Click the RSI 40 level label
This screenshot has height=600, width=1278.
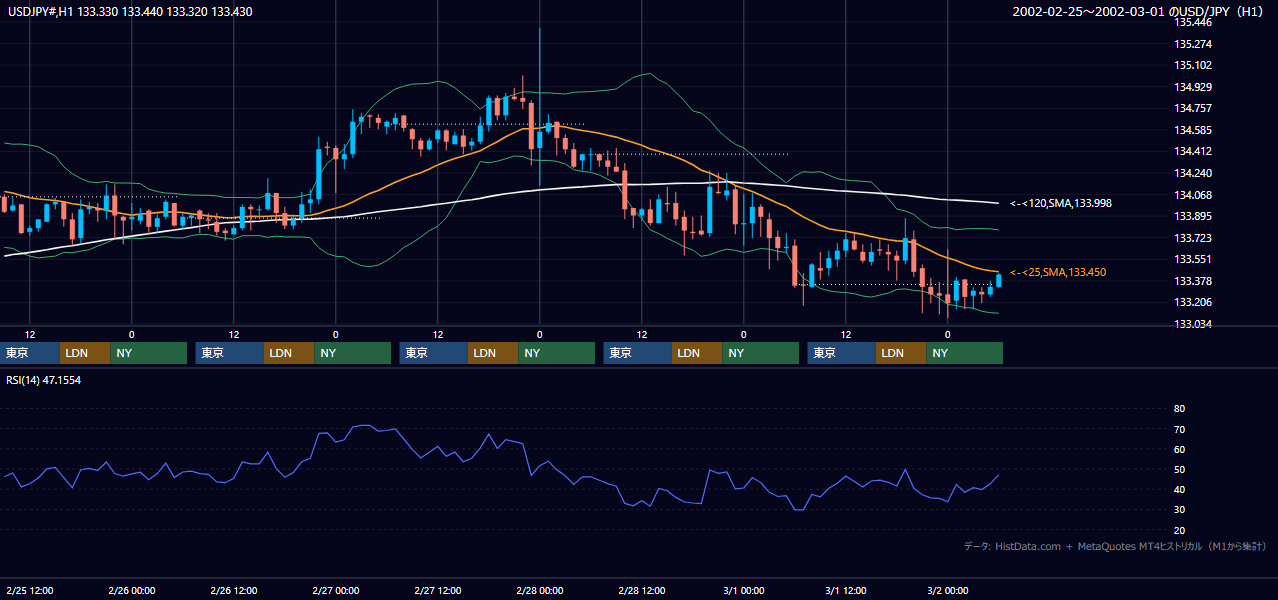click(x=1179, y=489)
